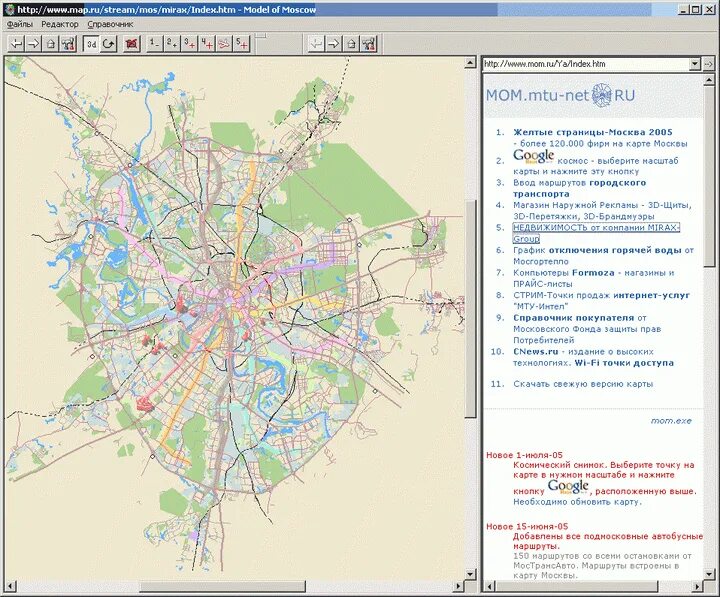Open Компьютеры Formoza link

(593, 278)
